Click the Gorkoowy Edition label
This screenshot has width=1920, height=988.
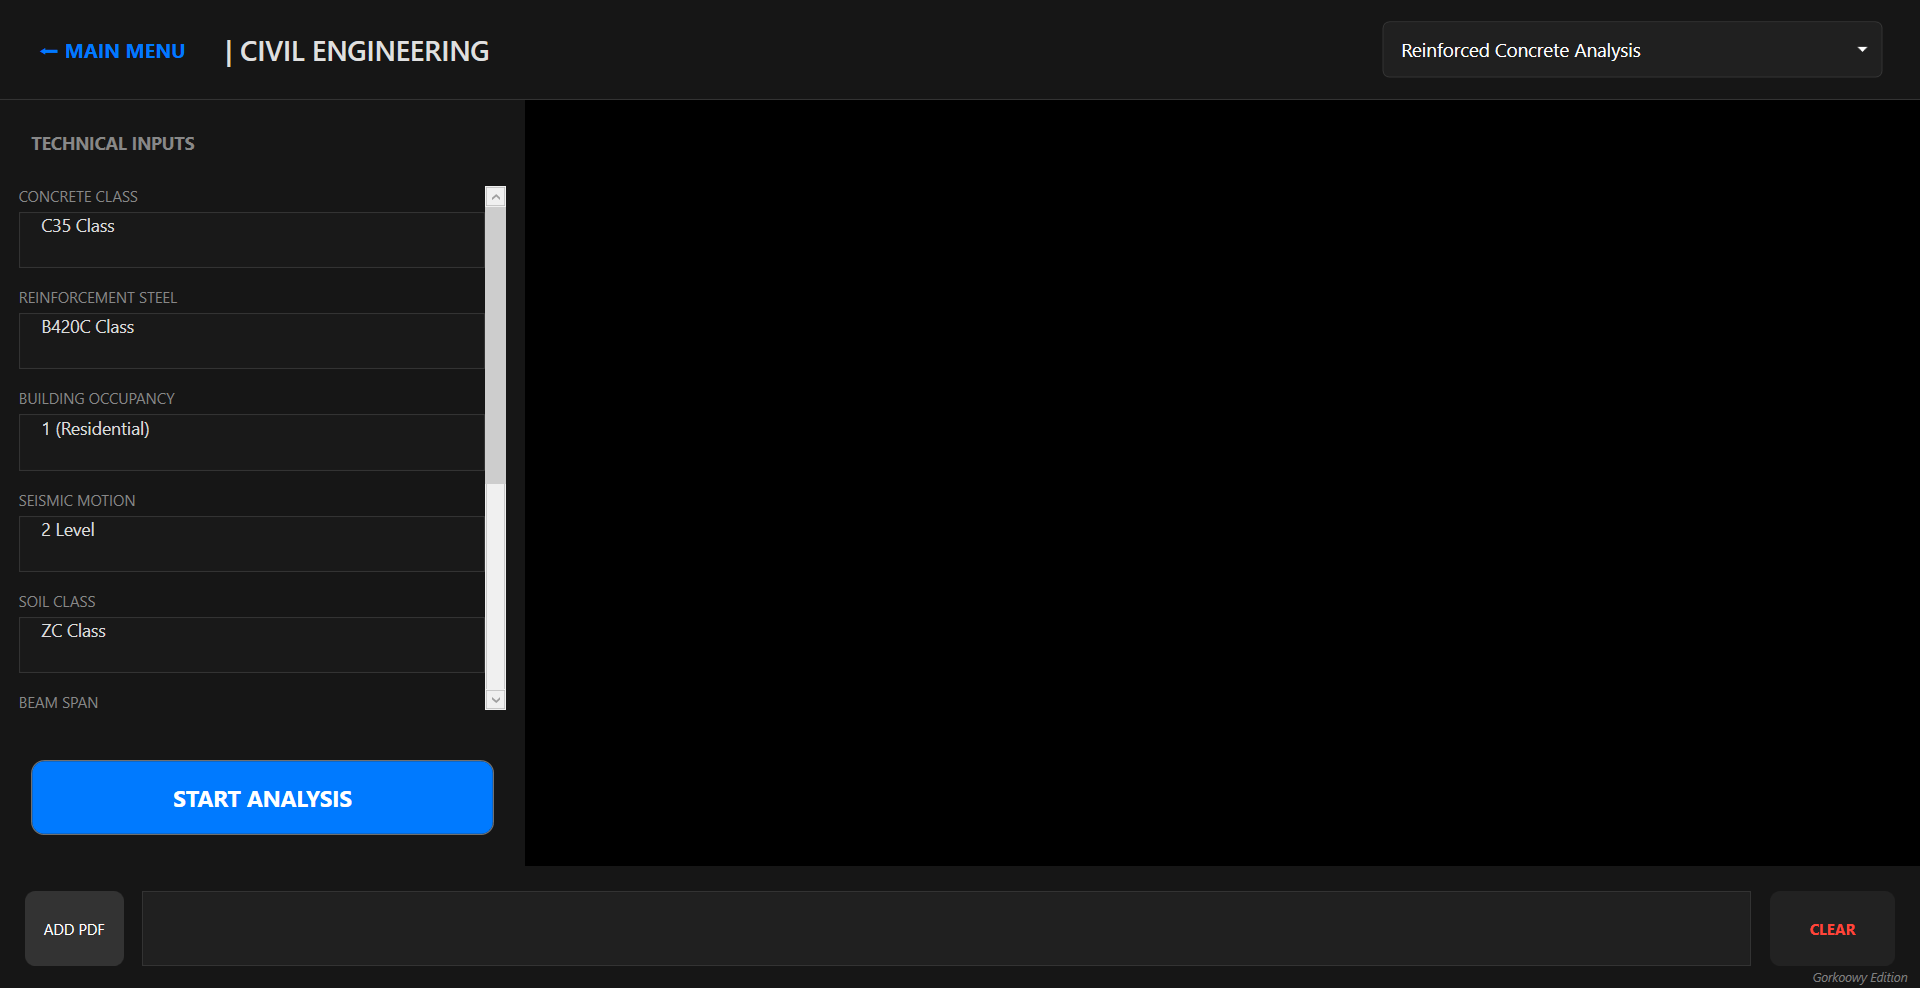point(1858,978)
